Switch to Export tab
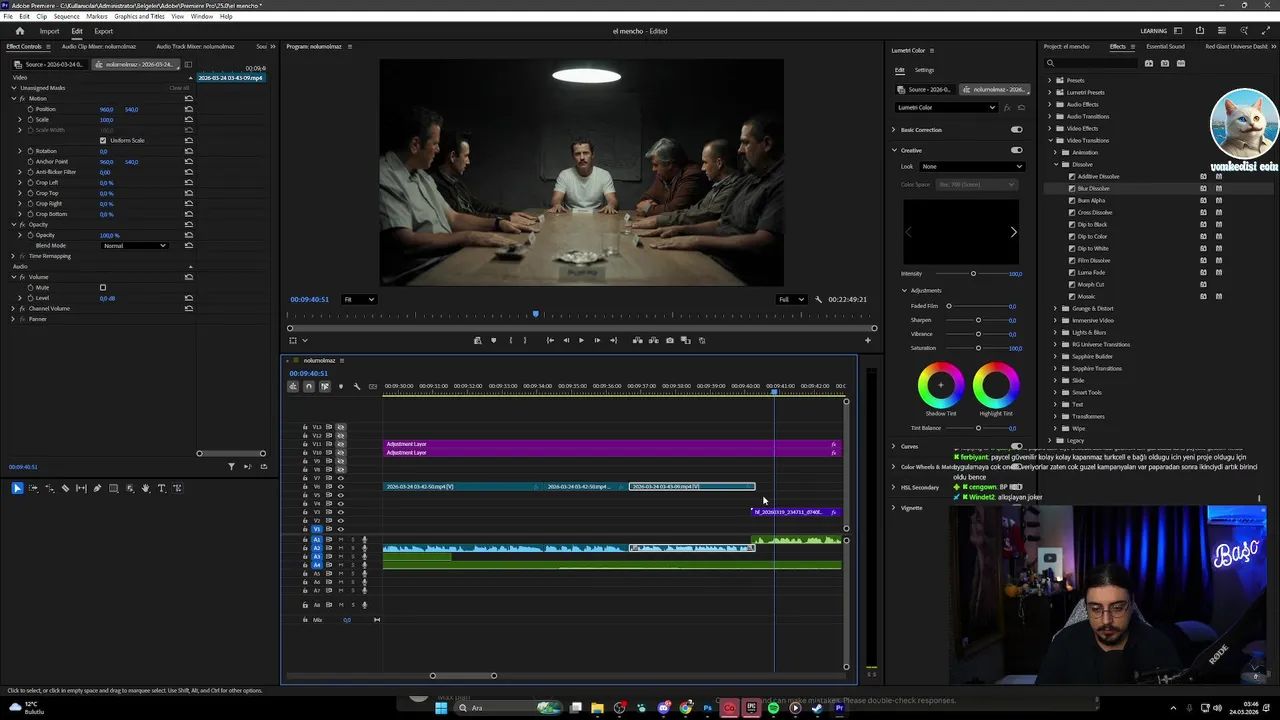The width and height of the screenshot is (1280, 720). pyautogui.click(x=104, y=31)
